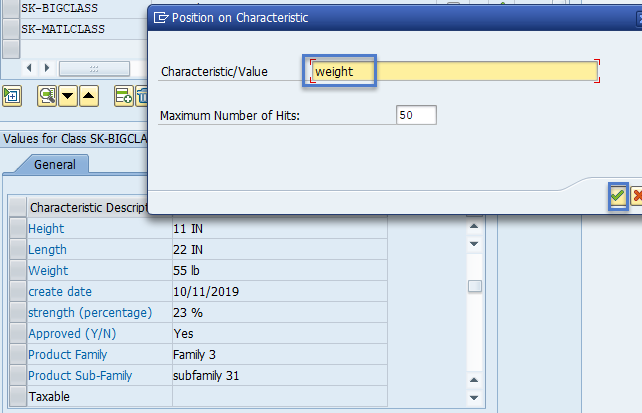Click the delete trash can icon
Viewport: 642px width, 413px height.
coord(142,96)
